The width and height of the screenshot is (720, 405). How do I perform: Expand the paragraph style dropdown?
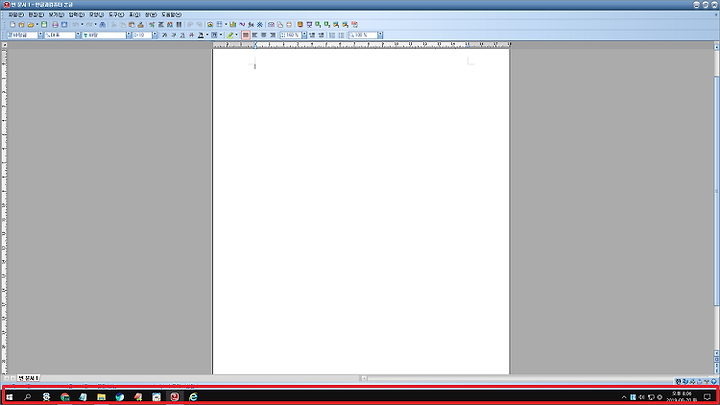click(40, 35)
